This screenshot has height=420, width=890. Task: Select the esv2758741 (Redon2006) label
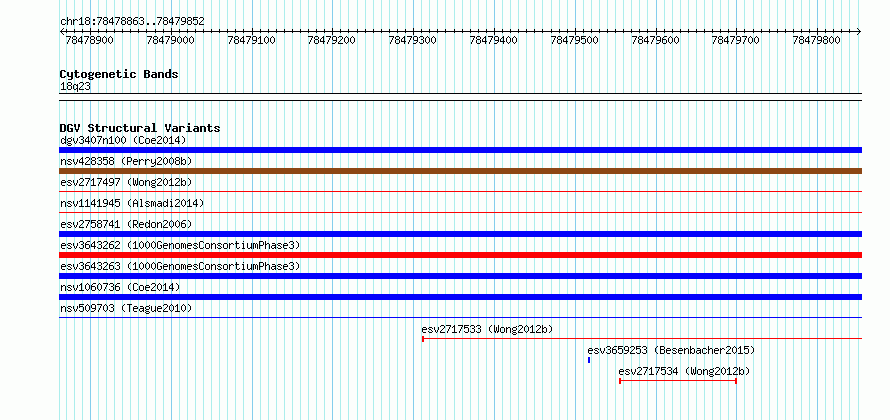coord(126,224)
